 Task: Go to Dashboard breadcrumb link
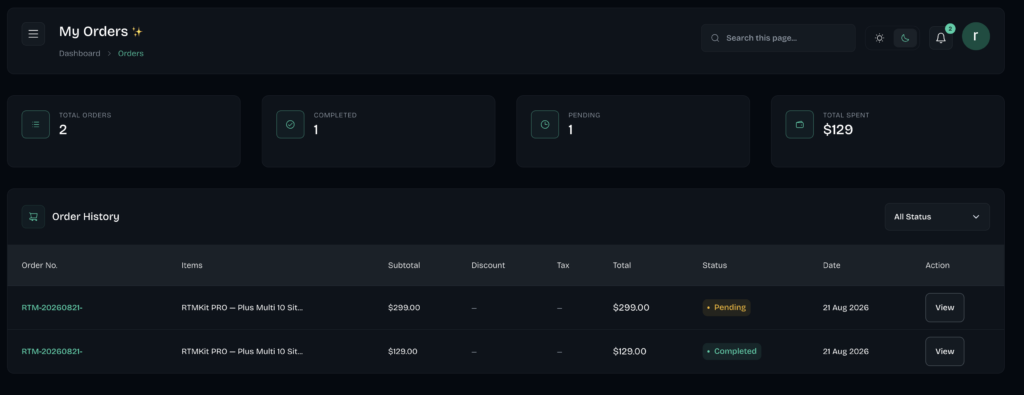tap(80, 54)
